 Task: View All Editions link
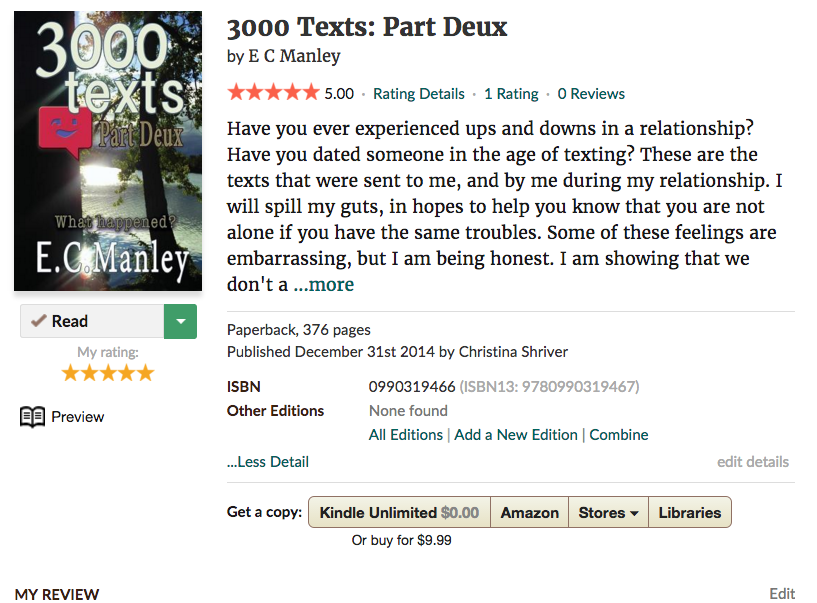click(x=405, y=435)
